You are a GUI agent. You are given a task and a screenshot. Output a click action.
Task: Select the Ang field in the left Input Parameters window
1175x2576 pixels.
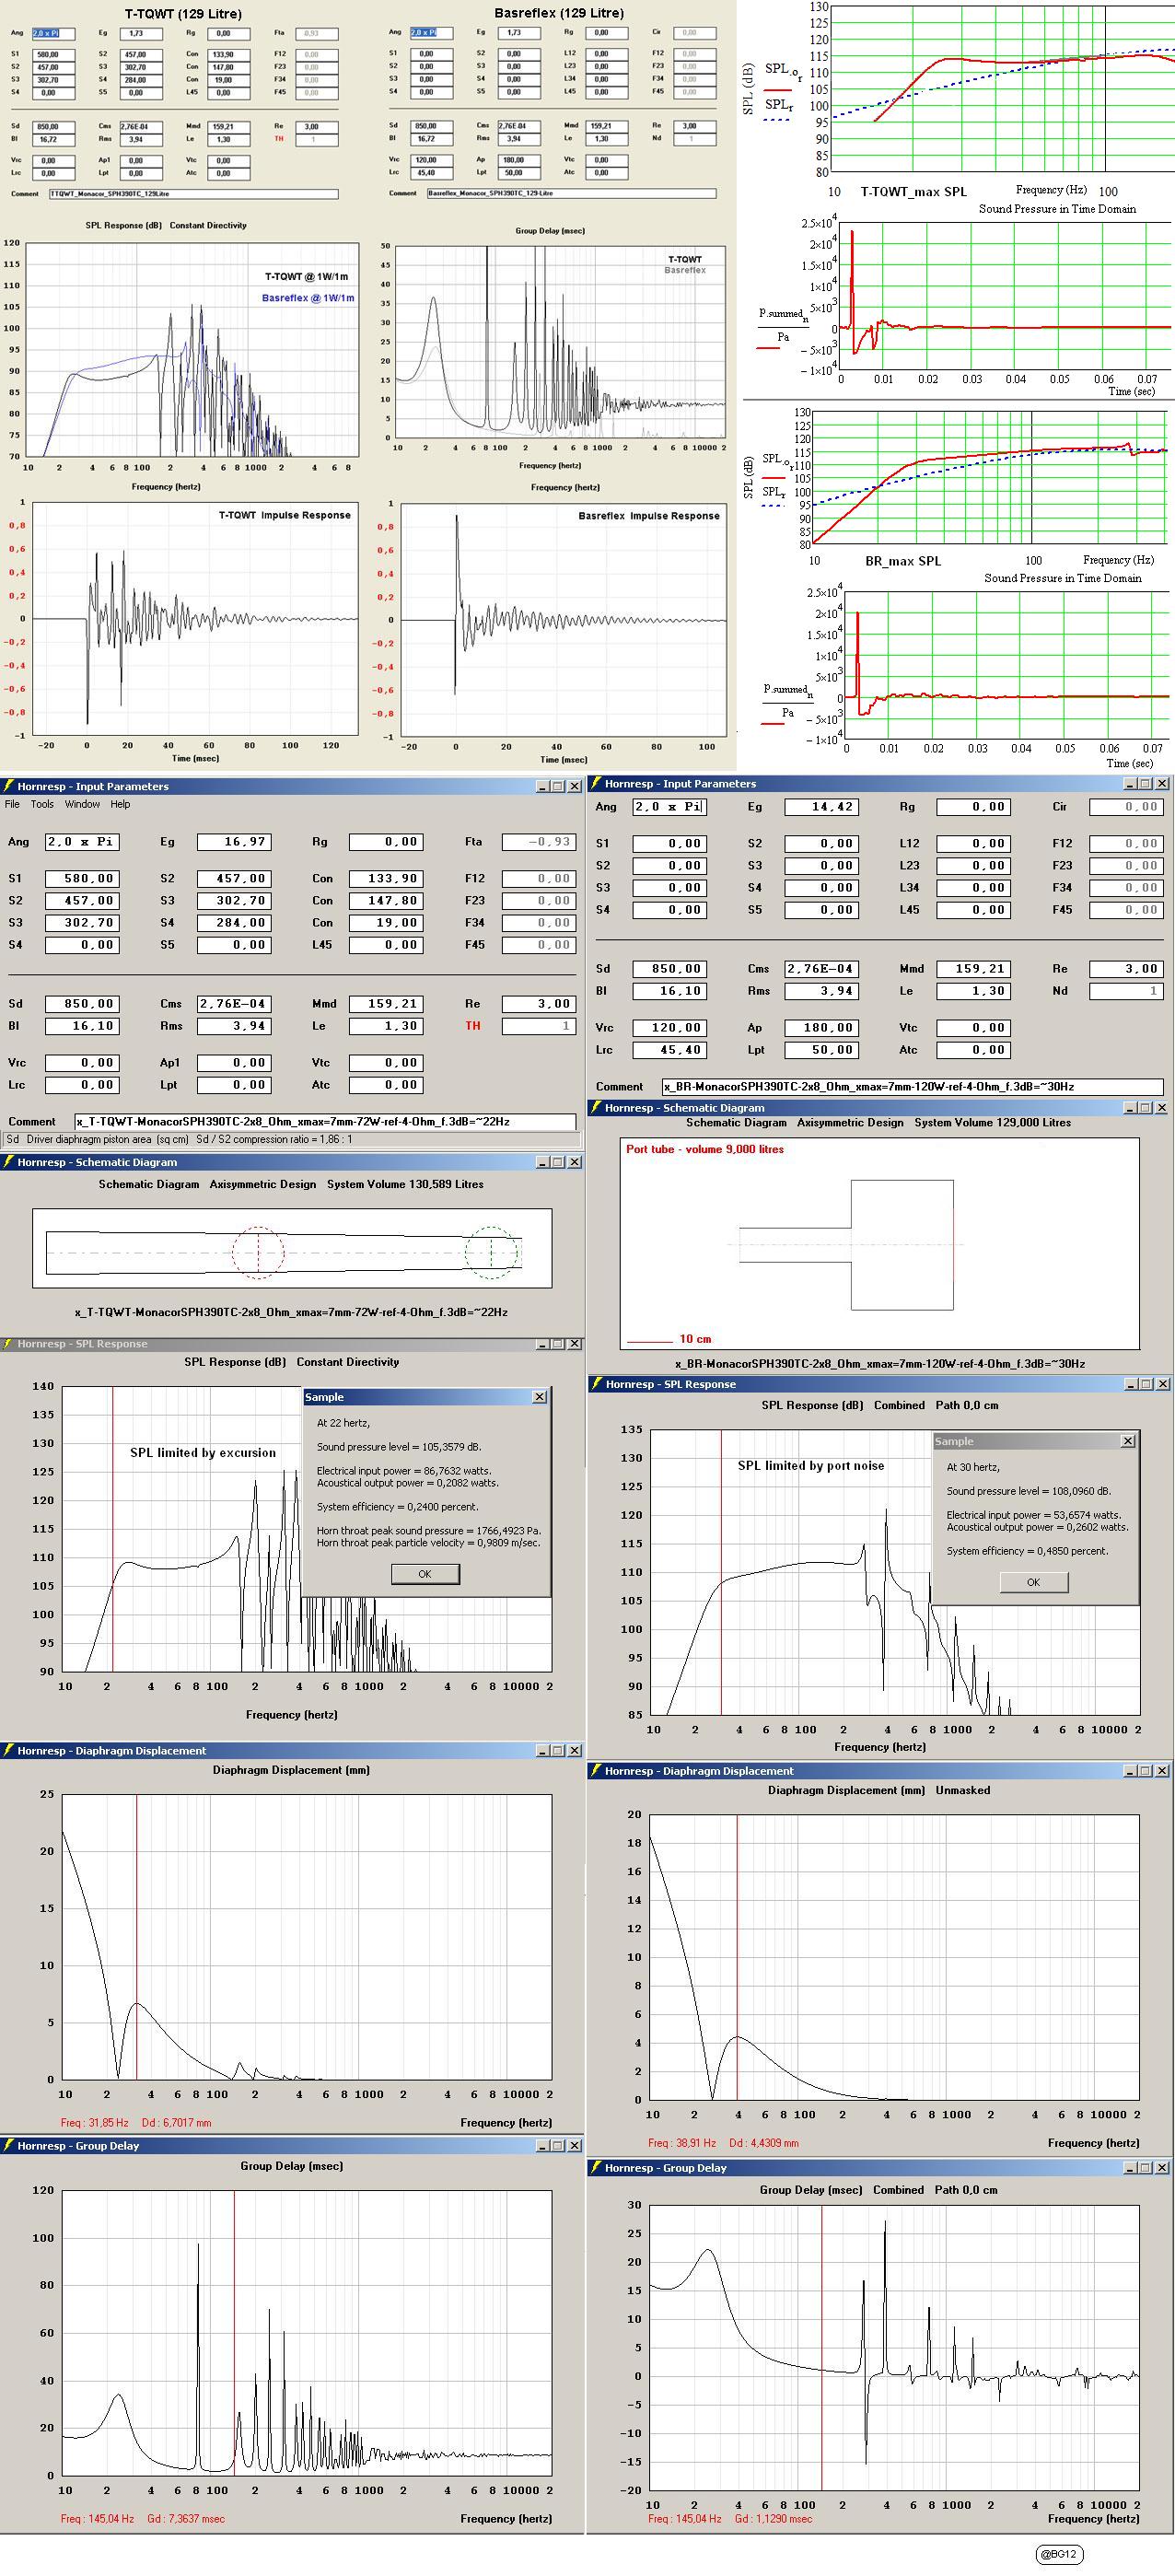(x=82, y=842)
